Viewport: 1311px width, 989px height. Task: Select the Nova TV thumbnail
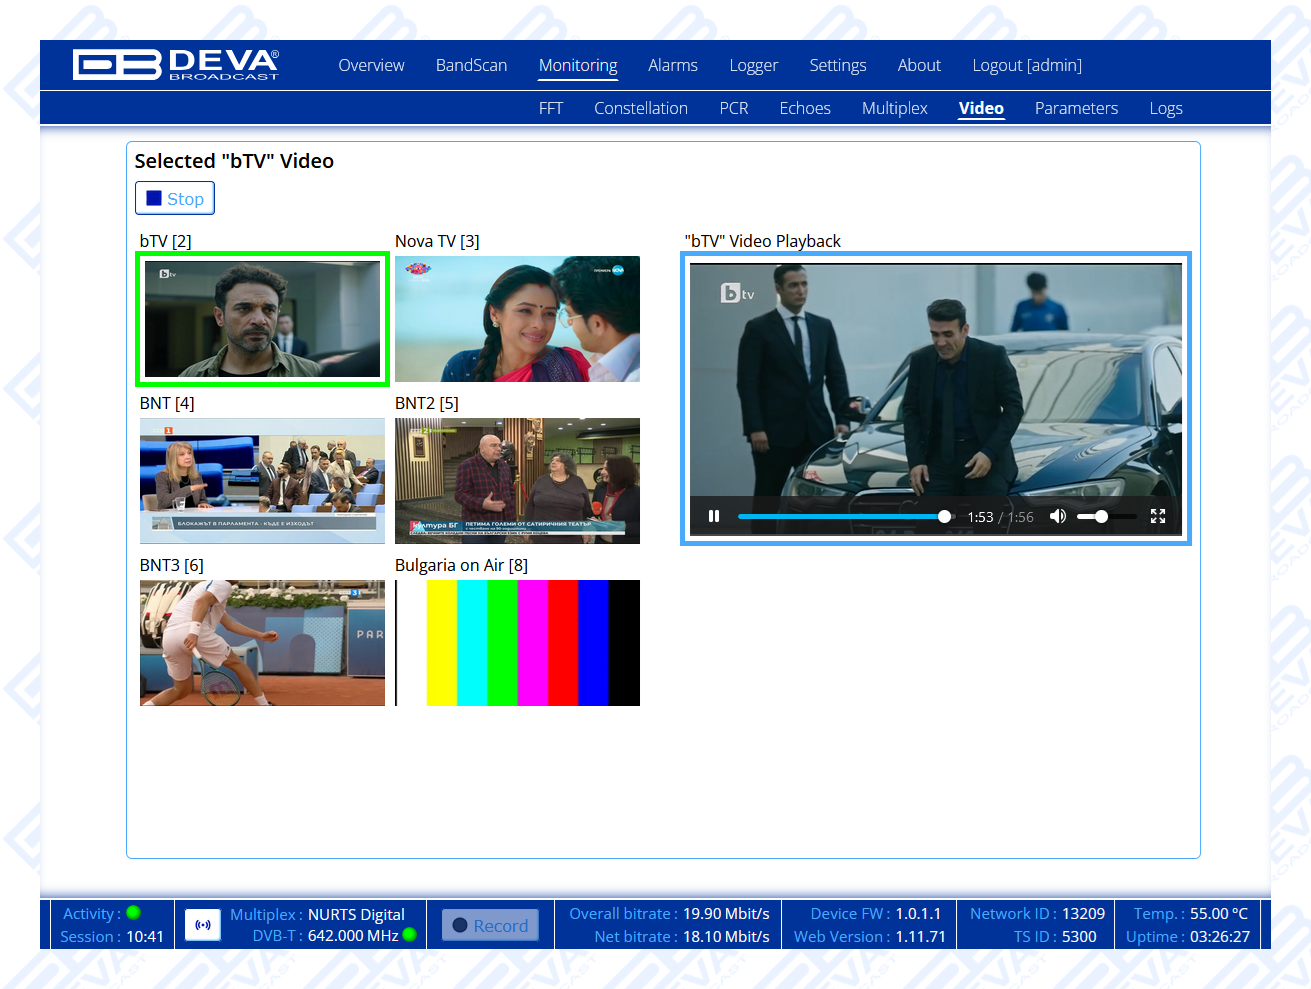coord(517,319)
